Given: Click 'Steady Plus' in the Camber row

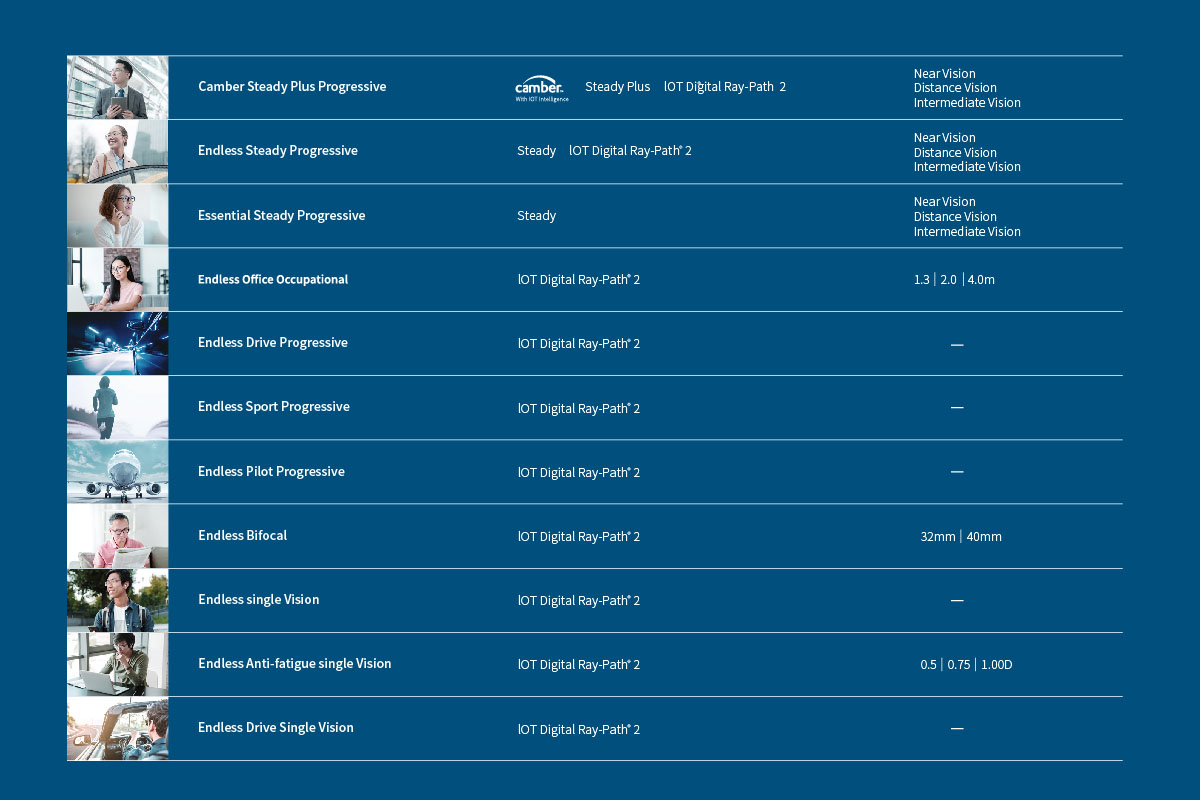Looking at the screenshot, I should pyautogui.click(x=617, y=87).
